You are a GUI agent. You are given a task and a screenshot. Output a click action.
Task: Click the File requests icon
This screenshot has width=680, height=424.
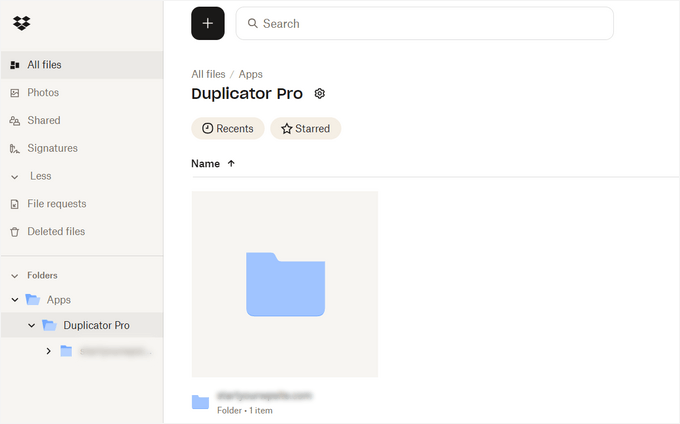click(x=15, y=204)
